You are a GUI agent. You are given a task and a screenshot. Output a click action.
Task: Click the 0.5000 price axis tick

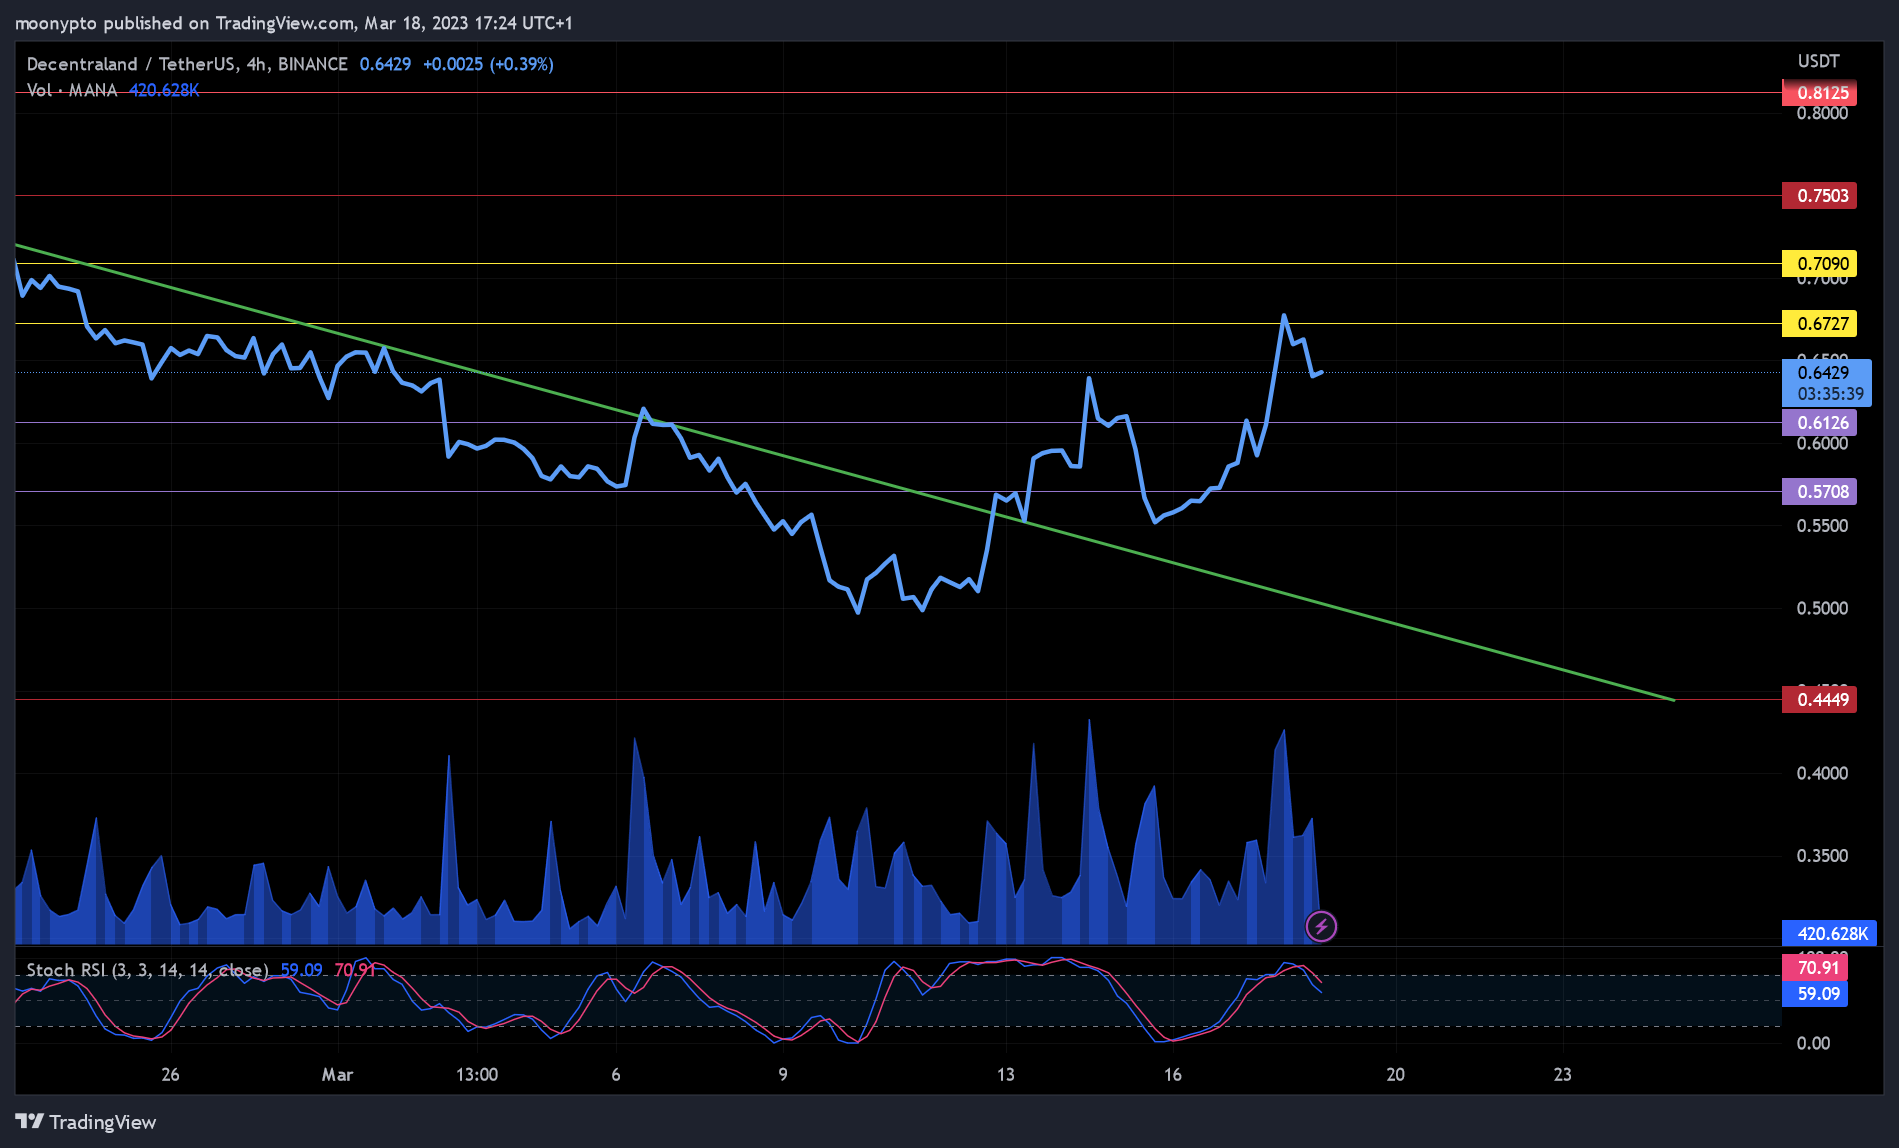[1822, 608]
